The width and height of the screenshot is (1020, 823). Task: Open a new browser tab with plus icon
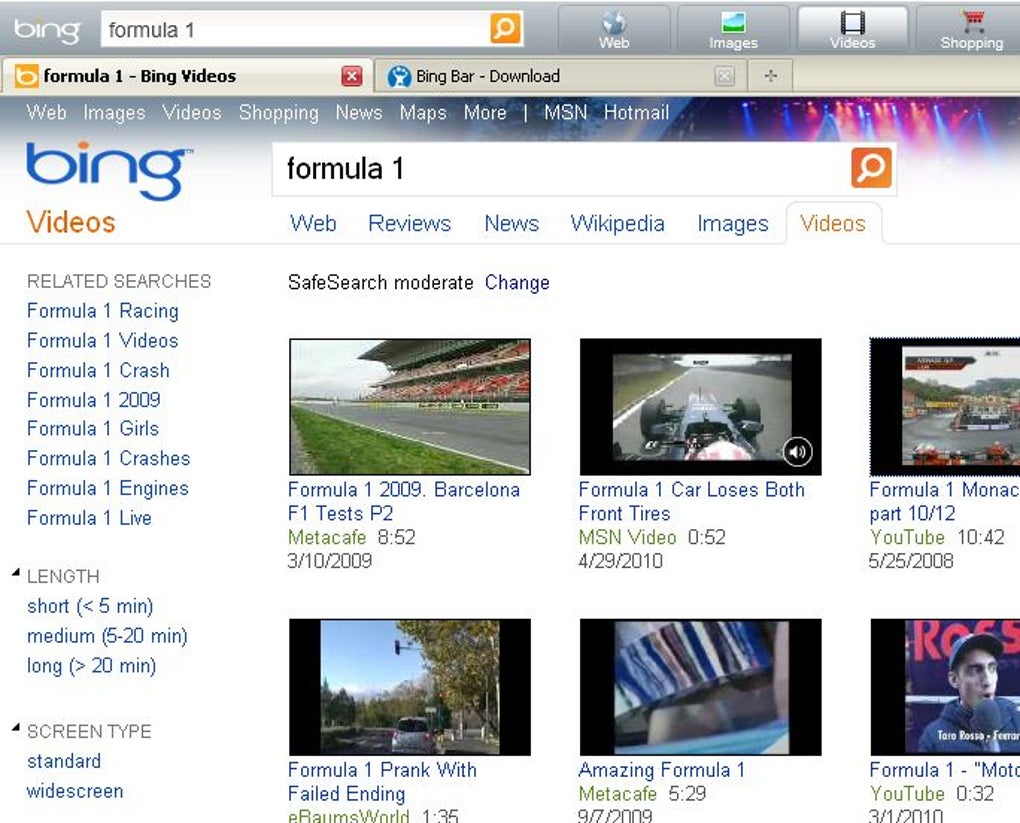pos(771,76)
